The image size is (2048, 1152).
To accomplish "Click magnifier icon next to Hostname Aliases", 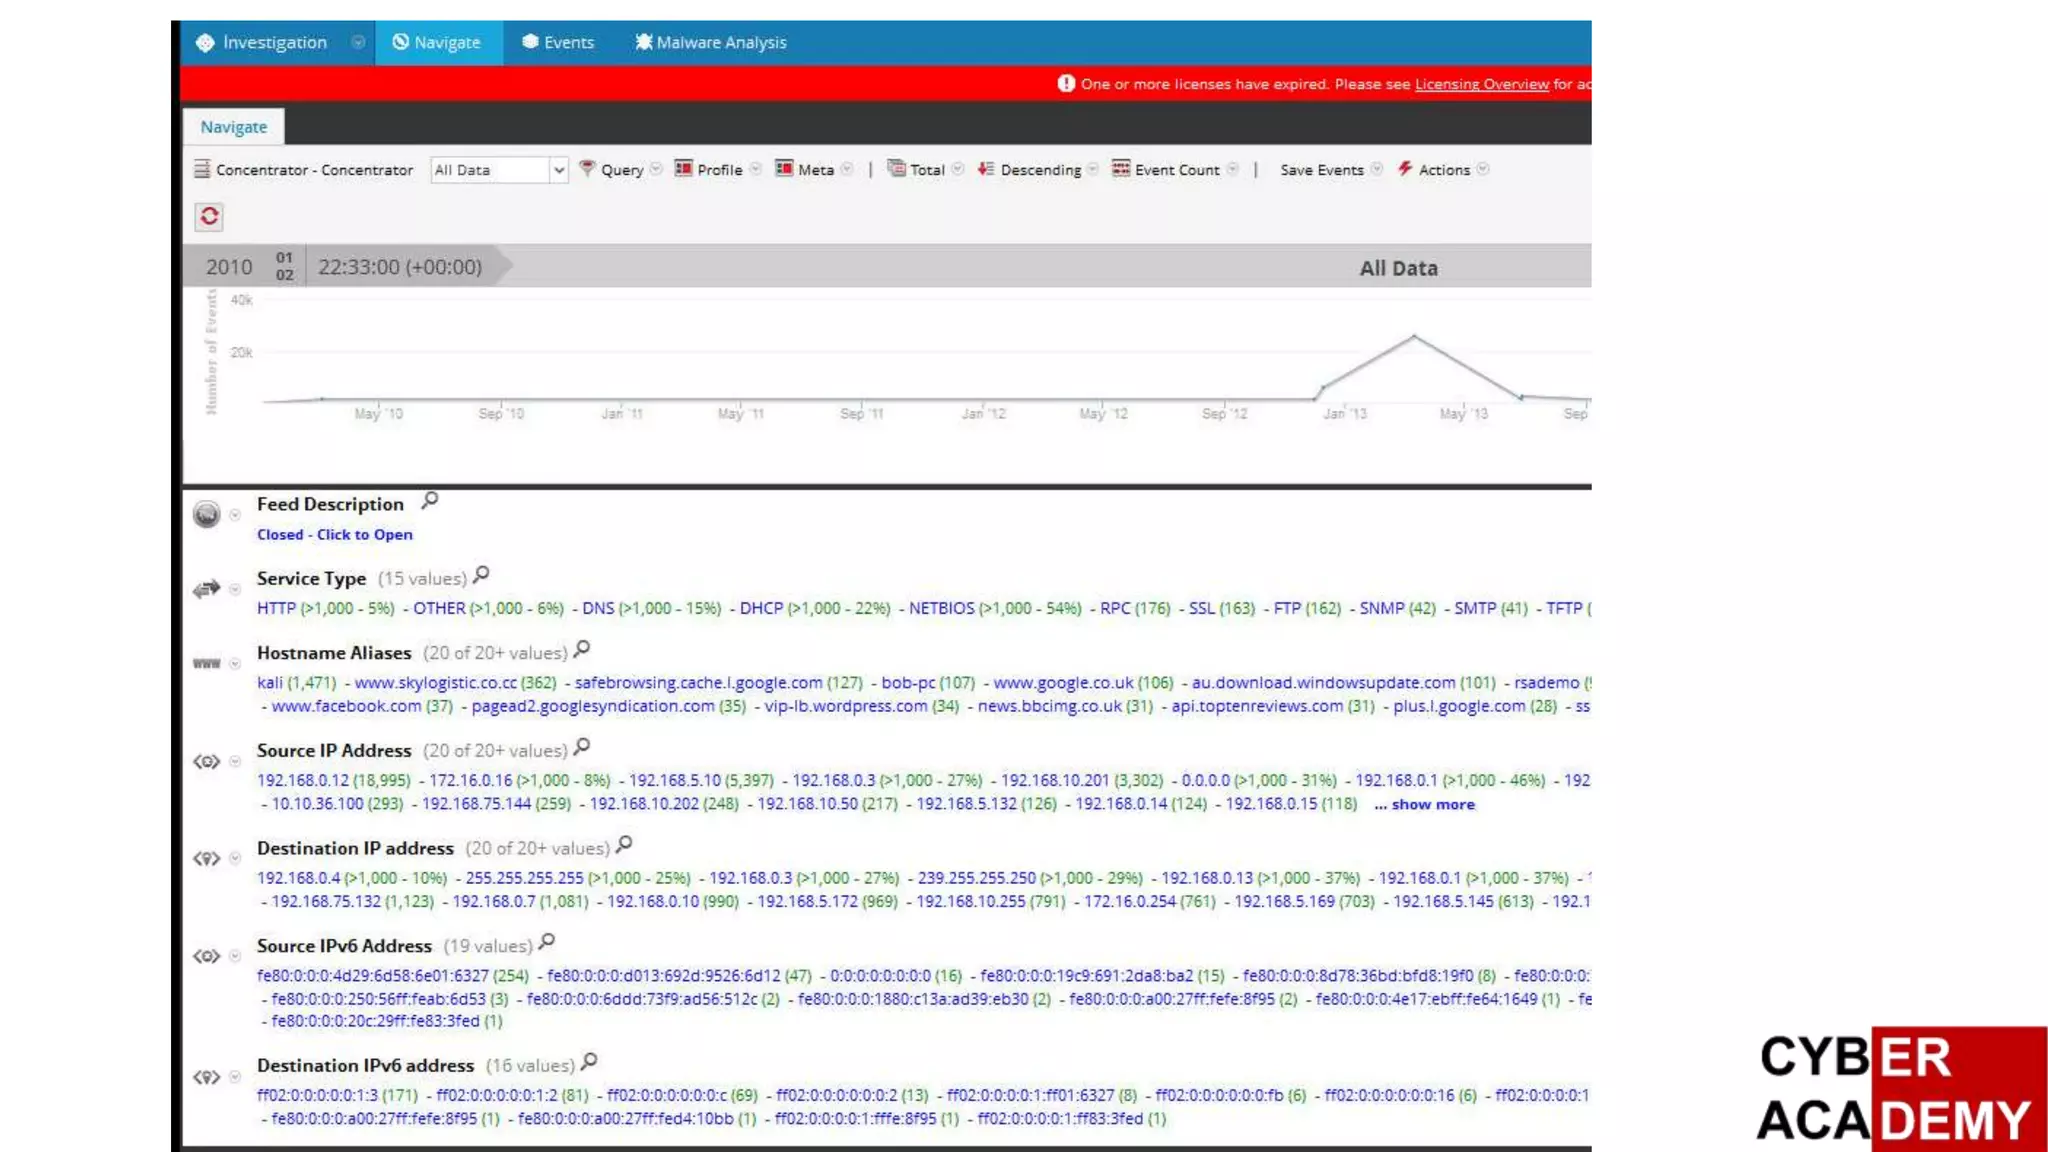I will click(x=582, y=649).
